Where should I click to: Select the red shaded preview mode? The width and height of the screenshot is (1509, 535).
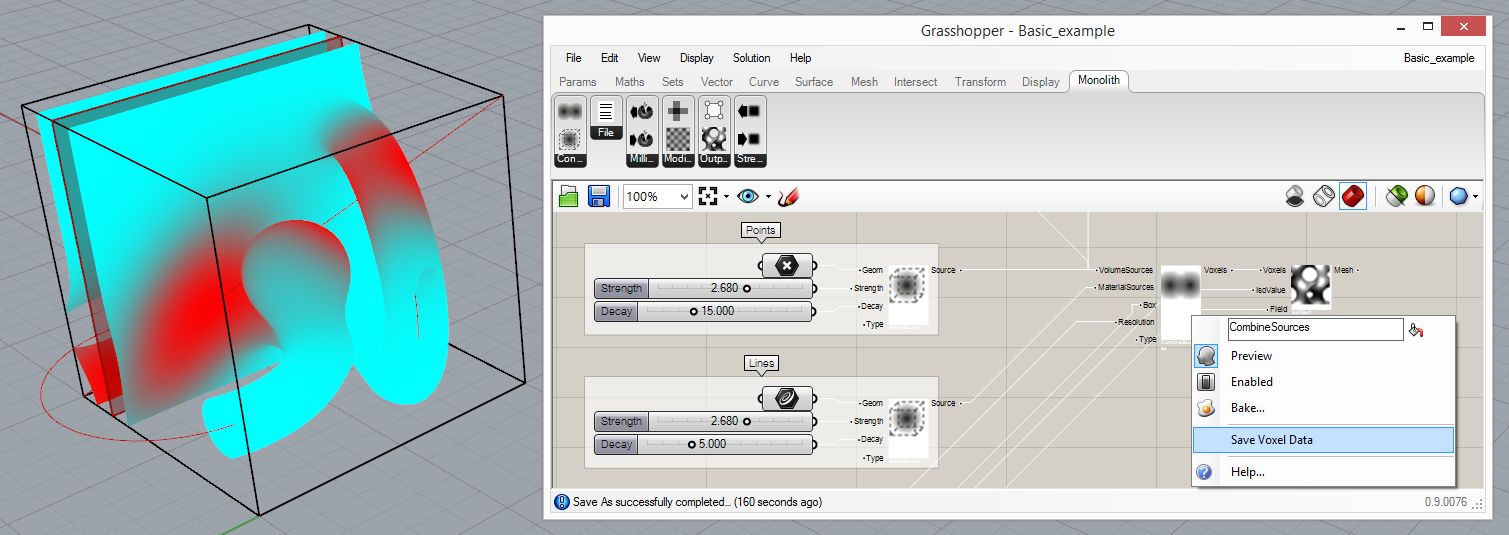(1353, 196)
